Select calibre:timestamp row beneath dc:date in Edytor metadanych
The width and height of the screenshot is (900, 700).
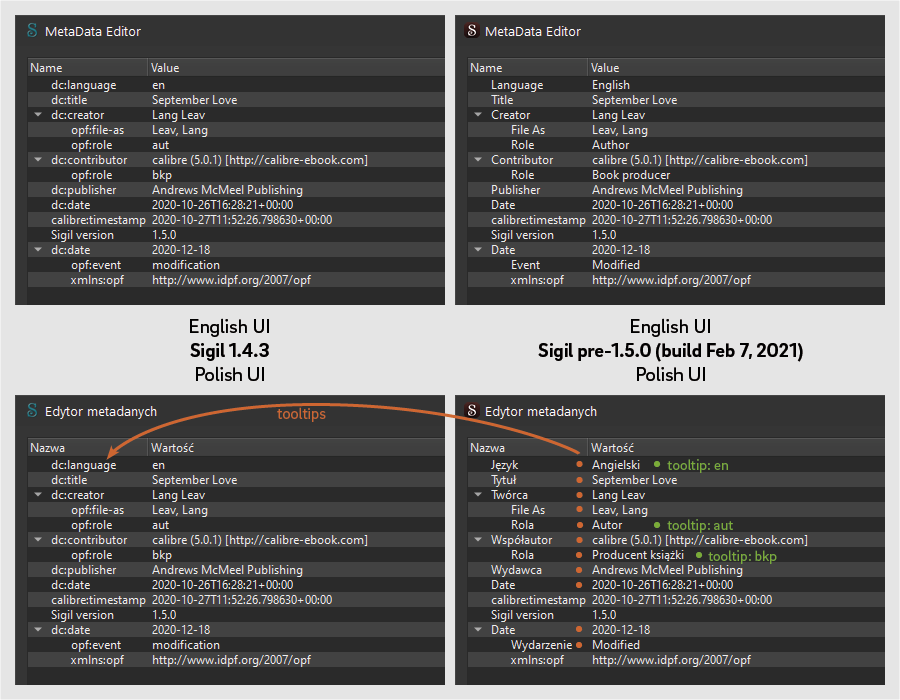[236, 600]
